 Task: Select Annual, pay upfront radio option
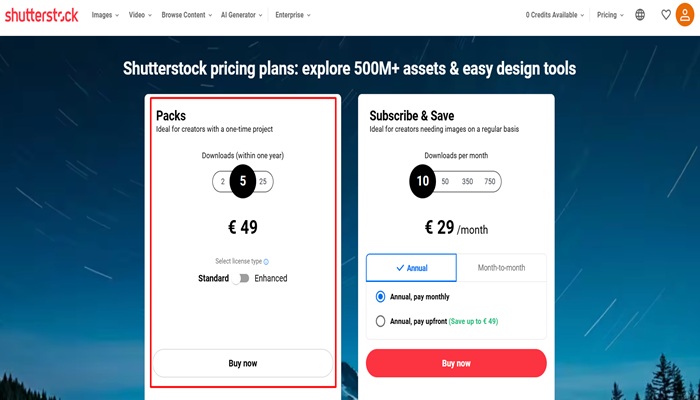pos(380,321)
